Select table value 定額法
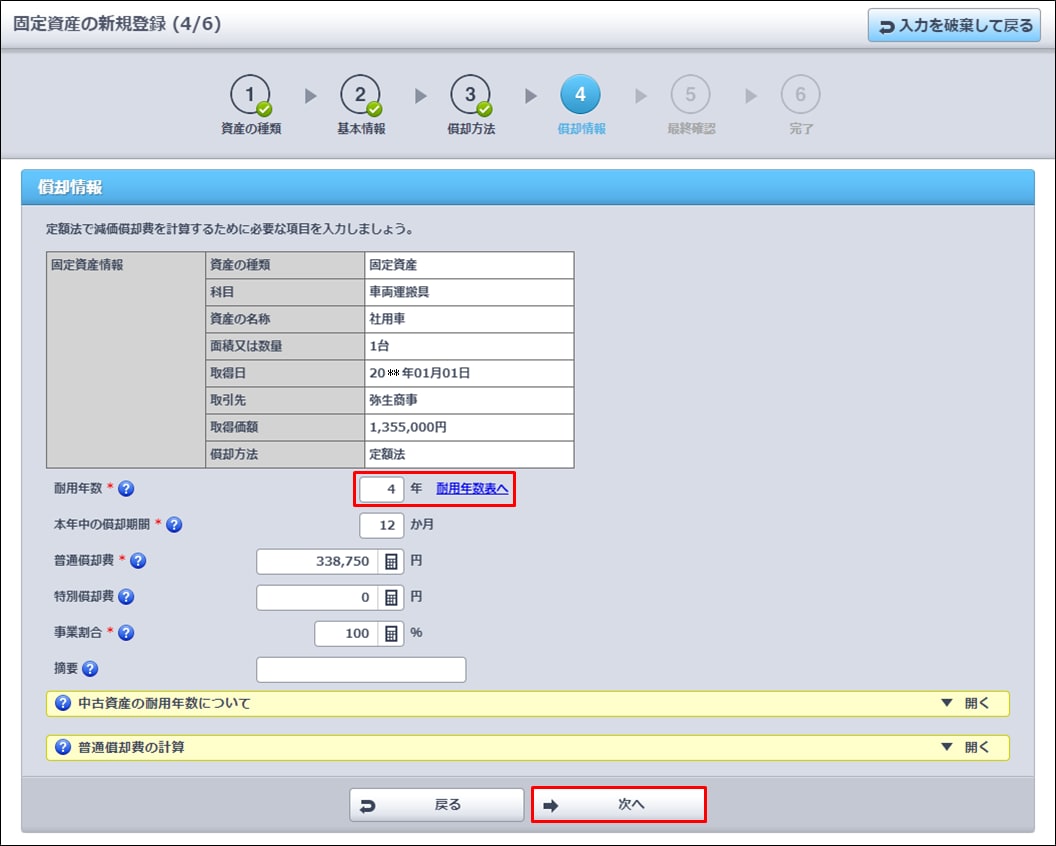 [387, 454]
